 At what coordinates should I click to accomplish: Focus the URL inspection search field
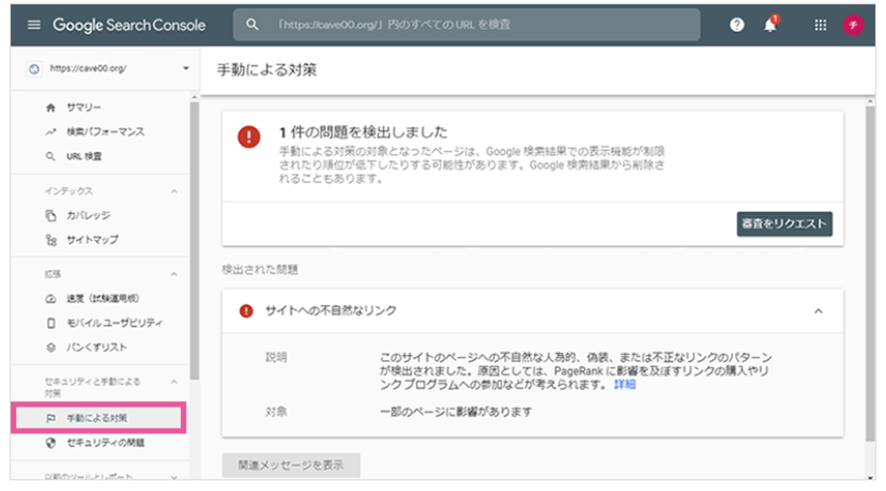pyautogui.click(x=467, y=25)
